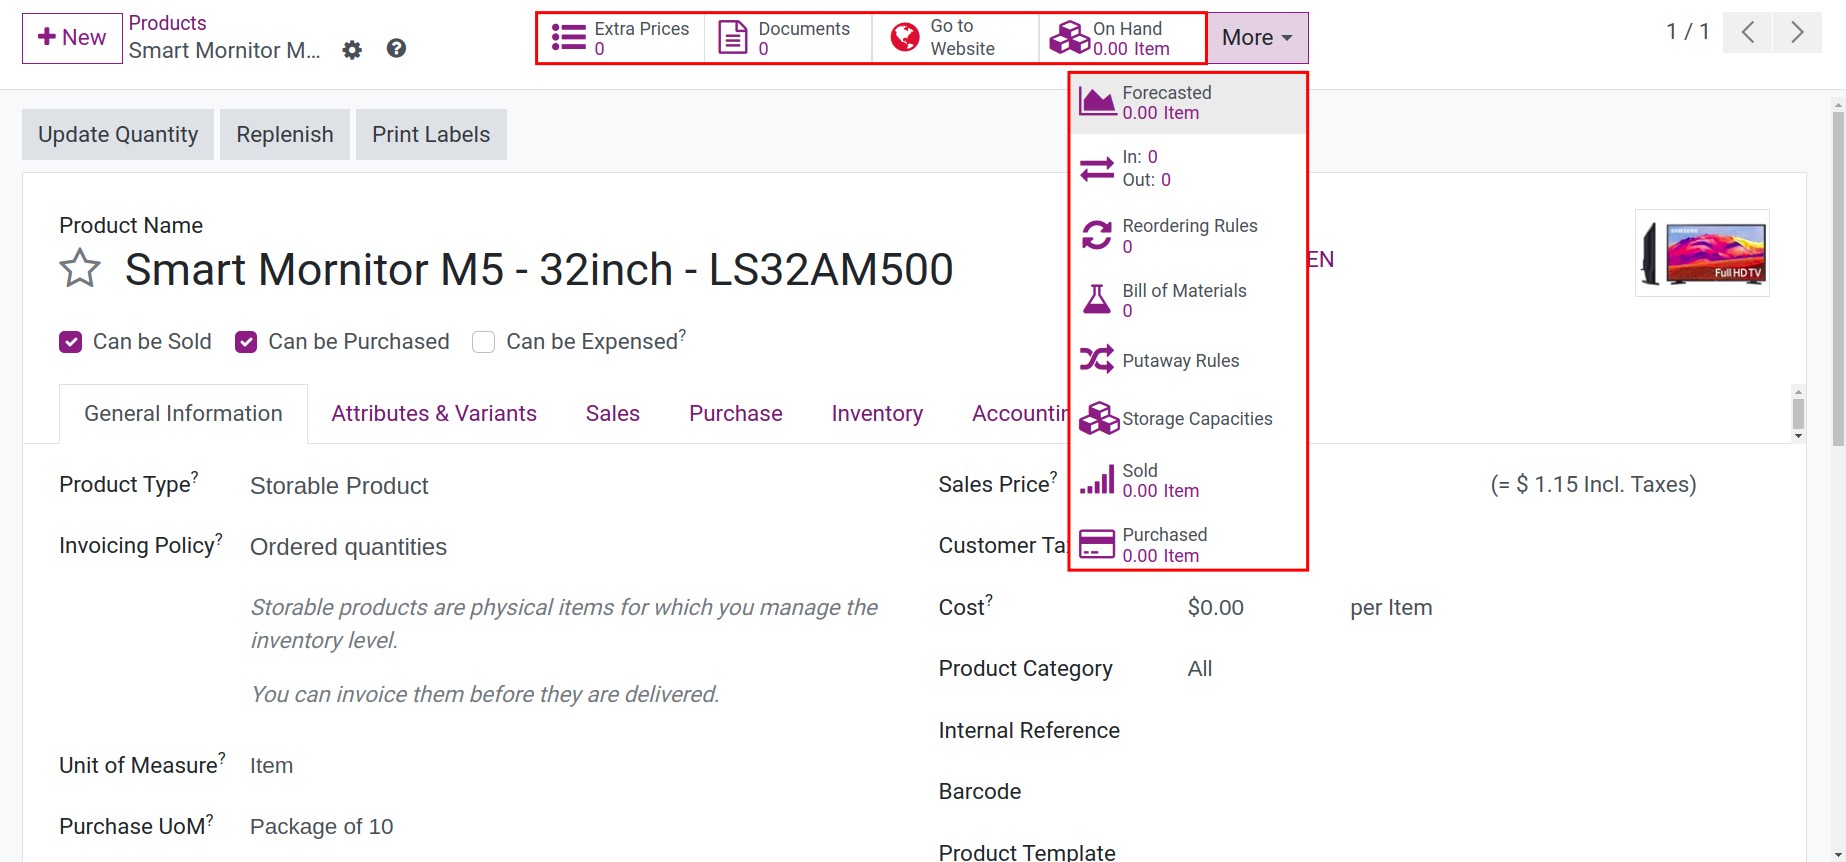
Task: Click the New button
Action: [72, 38]
